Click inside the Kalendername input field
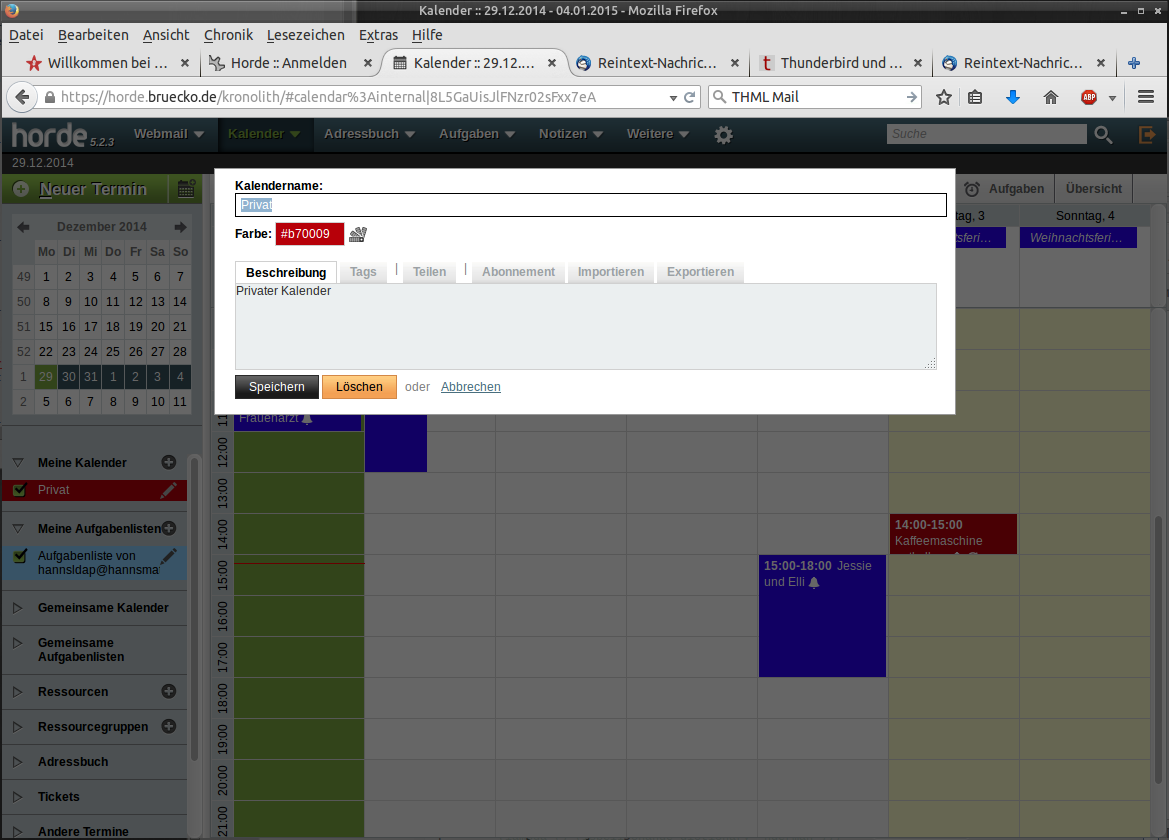 (590, 204)
